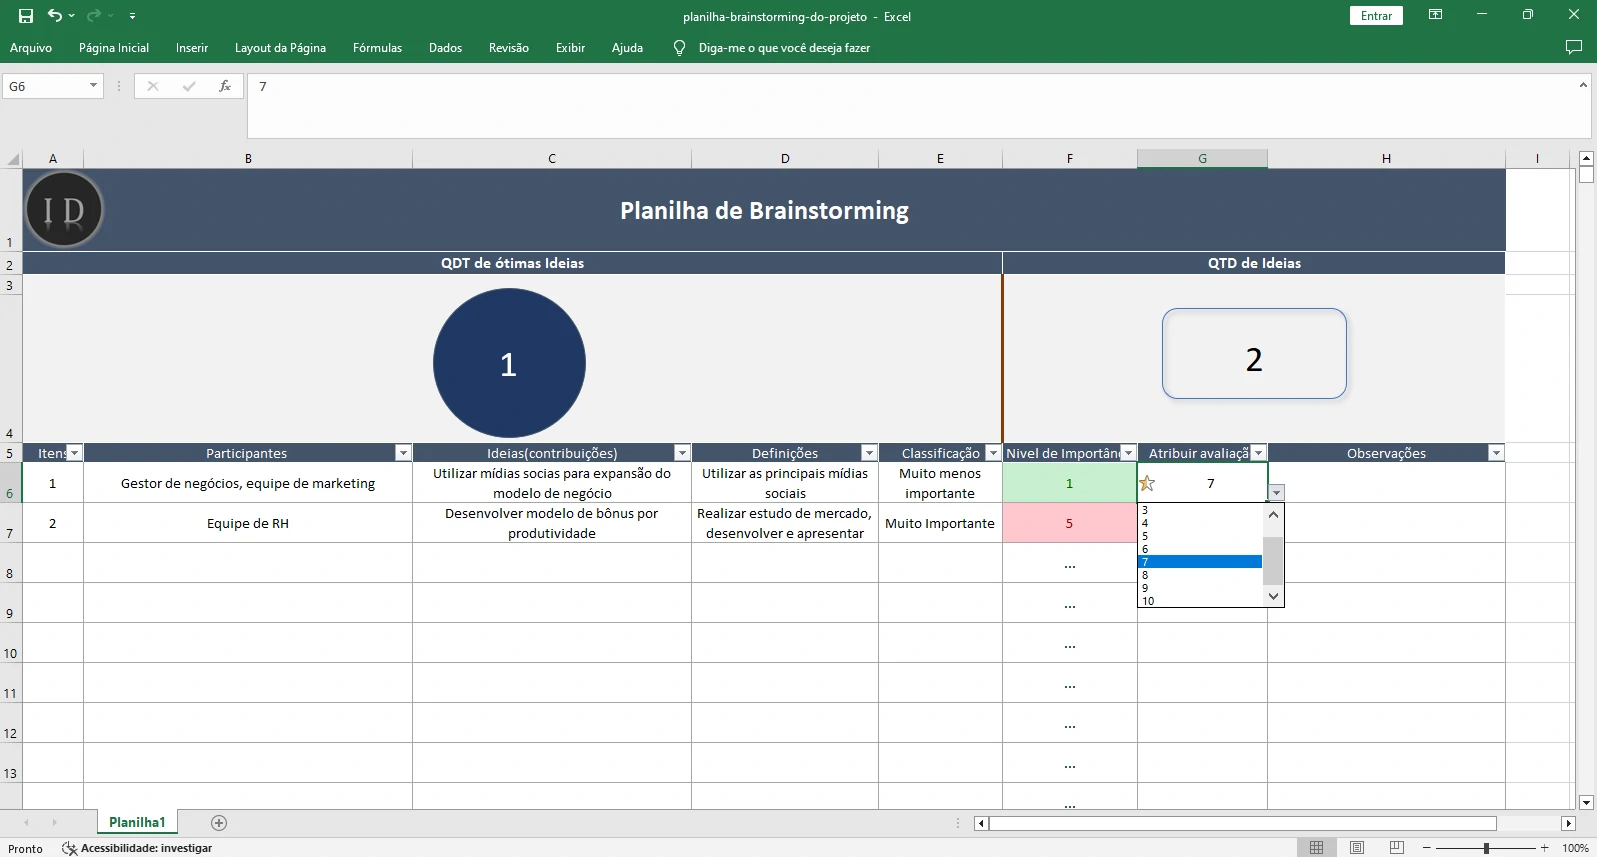Viewport: 1597px width, 857px height.
Task: Click the new sheet plus icon
Action: [219, 822]
